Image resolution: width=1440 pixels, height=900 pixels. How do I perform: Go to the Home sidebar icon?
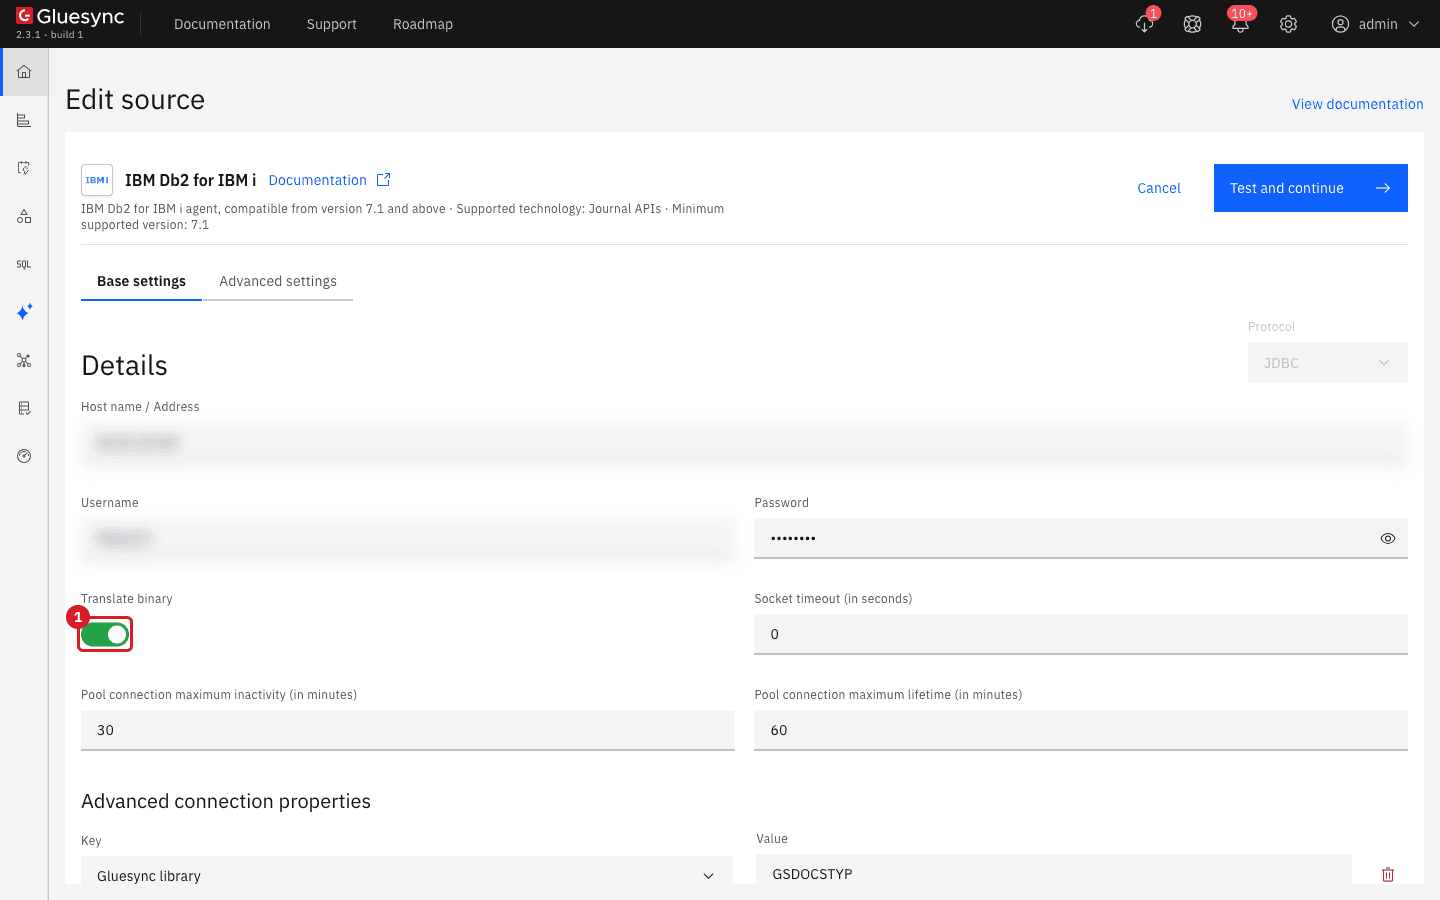24,72
